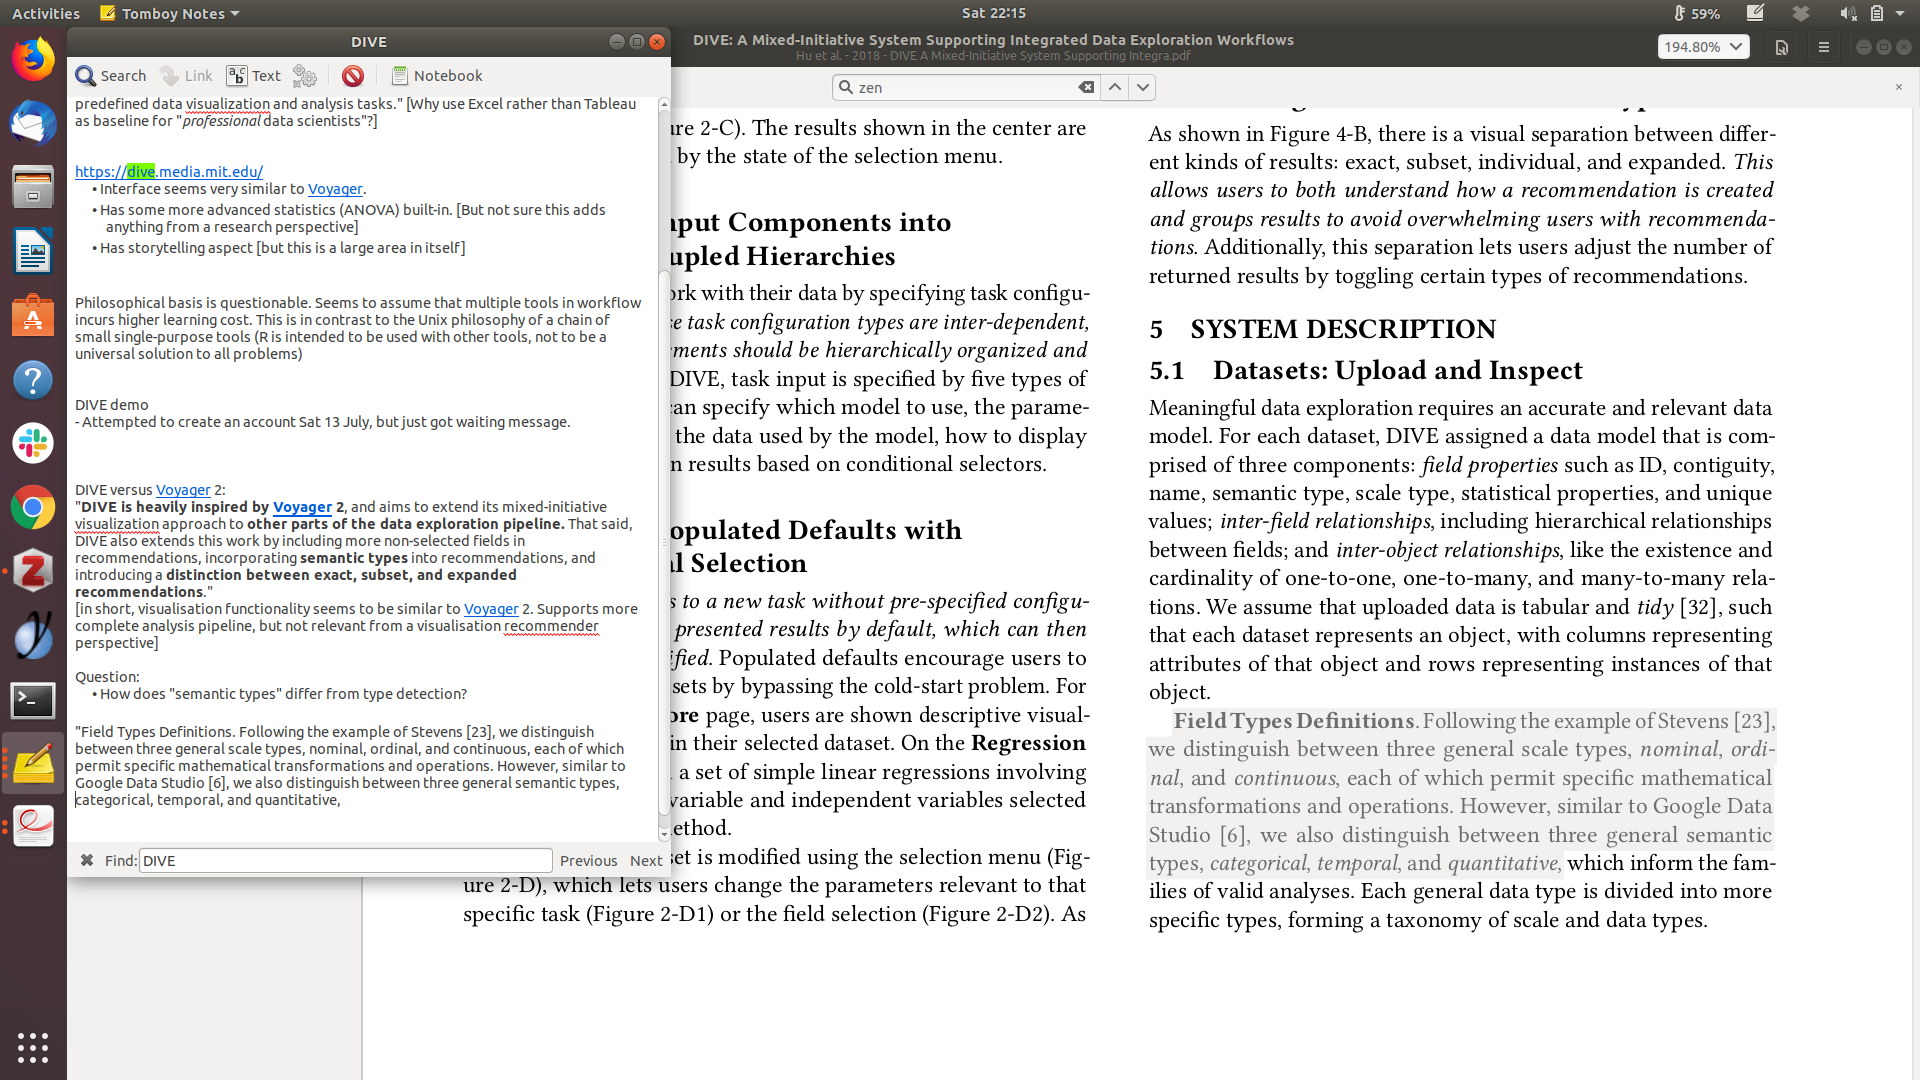This screenshot has height=1080, width=1920.
Task: Jump to previous search result arrow
Action: (x=1115, y=87)
